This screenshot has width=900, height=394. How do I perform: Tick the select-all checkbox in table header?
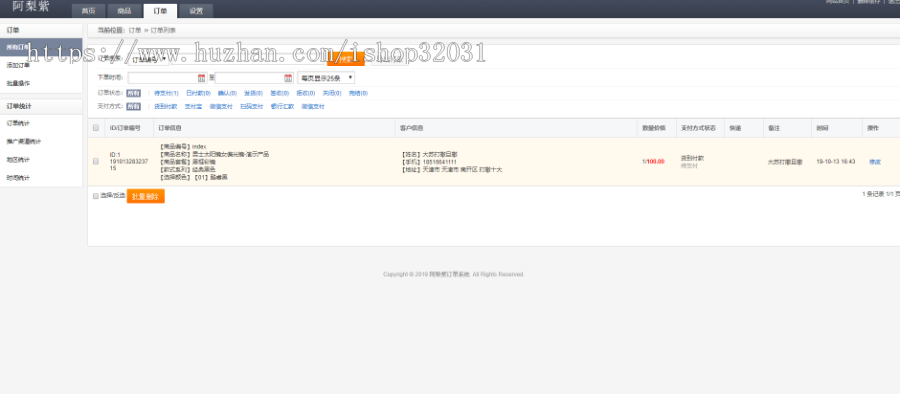point(96,128)
